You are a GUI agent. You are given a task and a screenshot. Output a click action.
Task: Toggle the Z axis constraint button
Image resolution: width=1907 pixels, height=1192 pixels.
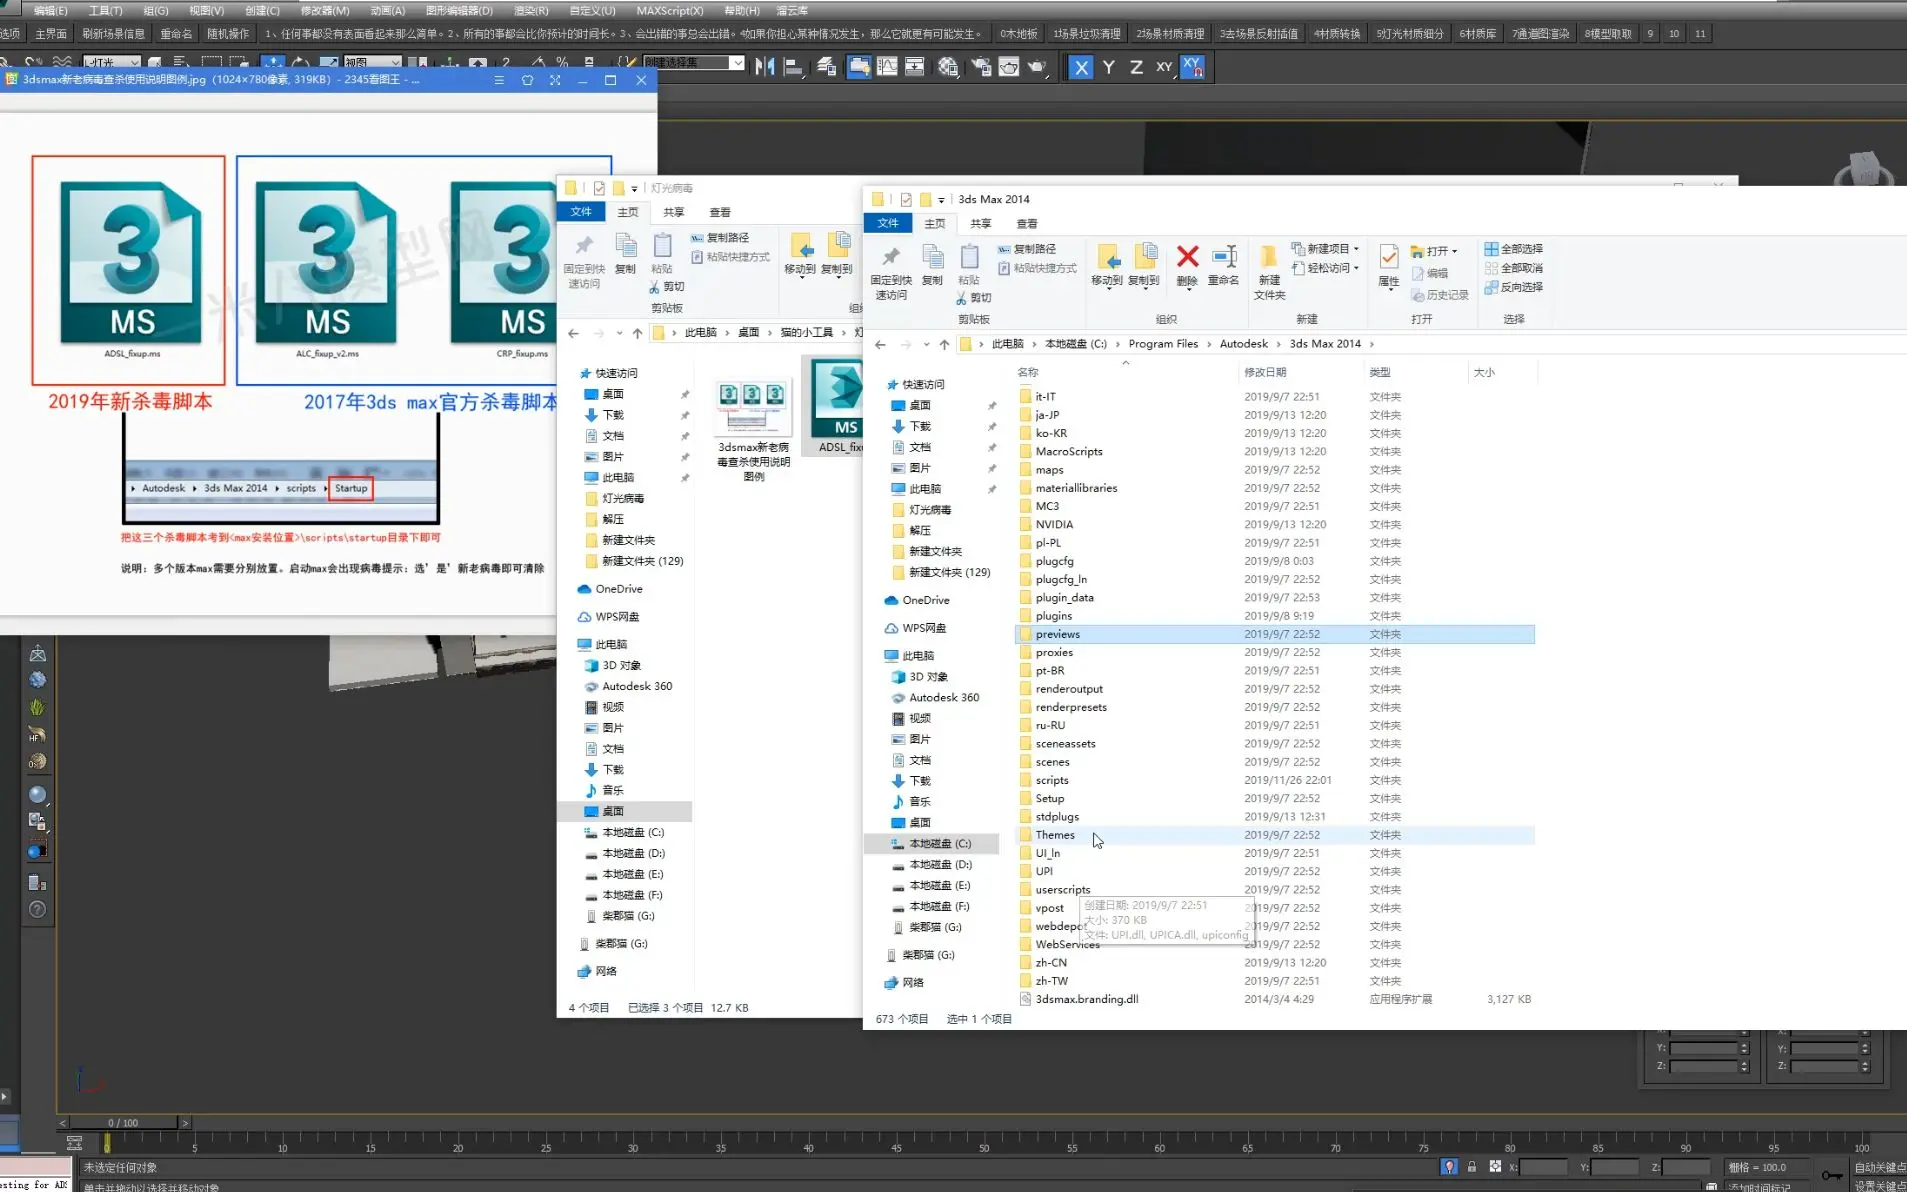coord(1136,67)
